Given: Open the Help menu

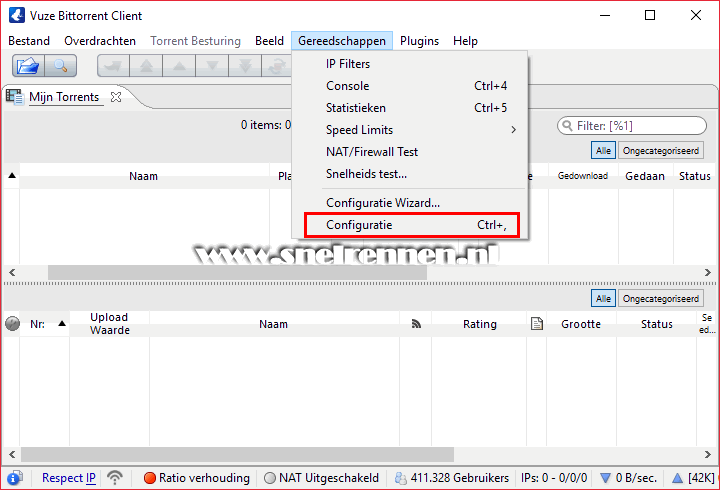Looking at the screenshot, I should coord(465,41).
